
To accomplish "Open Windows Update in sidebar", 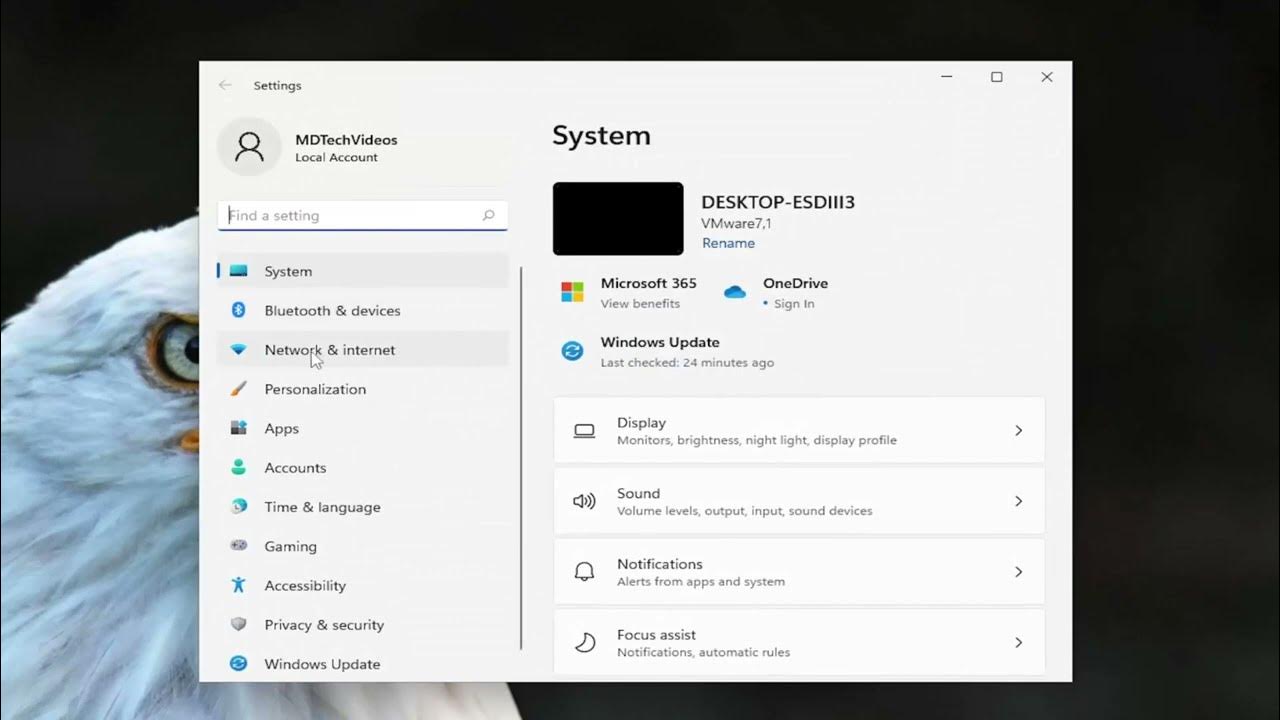I will [363, 663].
